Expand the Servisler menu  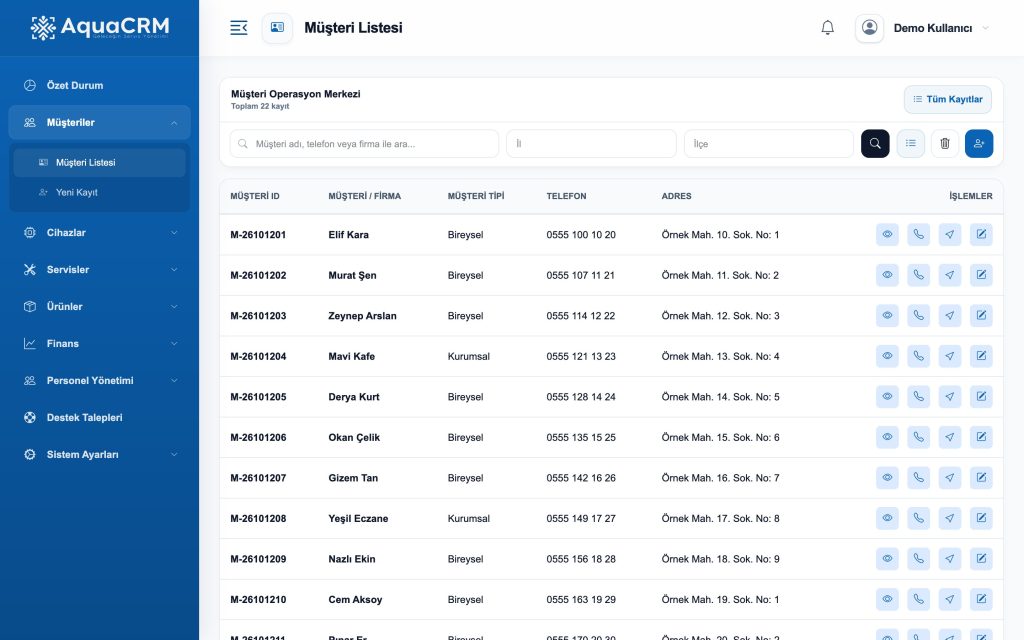click(99, 269)
